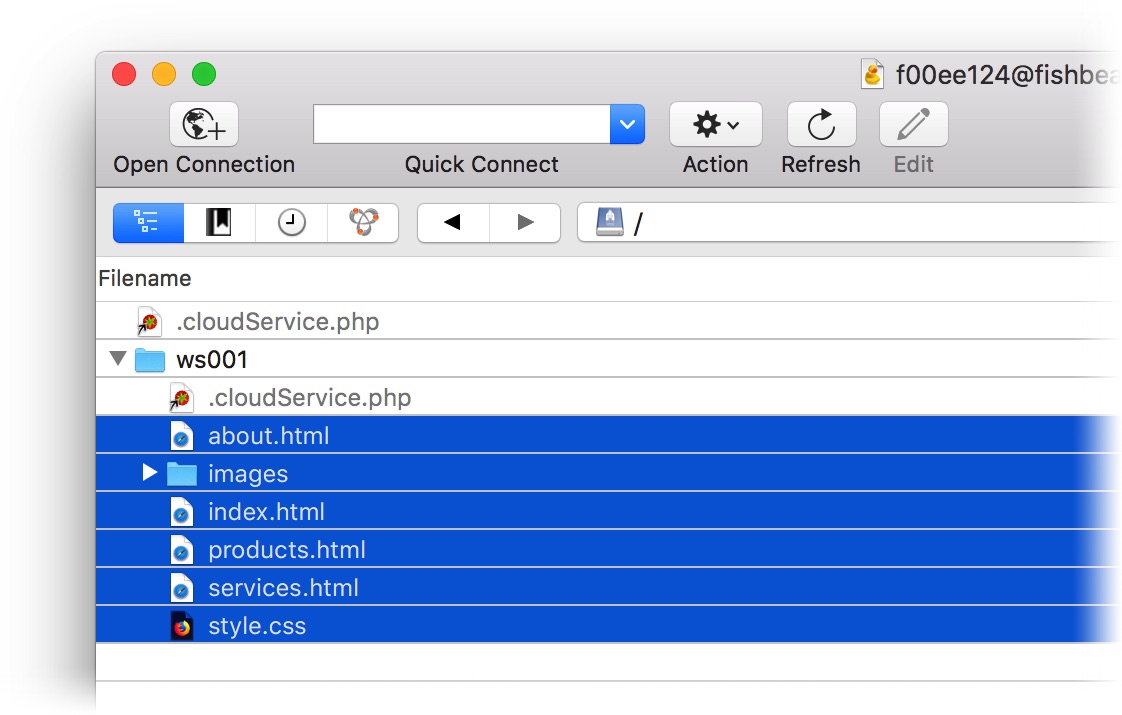Click the index.html file icon
Image resolution: width=1122 pixels, height=715 pixels.
[x=182, y=512]
